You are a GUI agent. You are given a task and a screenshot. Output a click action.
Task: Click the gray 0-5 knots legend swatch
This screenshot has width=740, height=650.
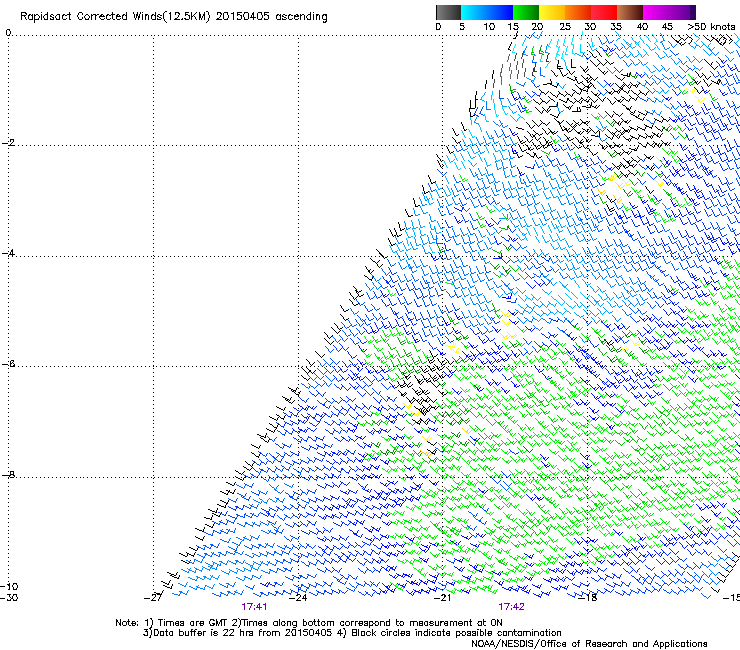pyautogui.click(x=448, y=12)
